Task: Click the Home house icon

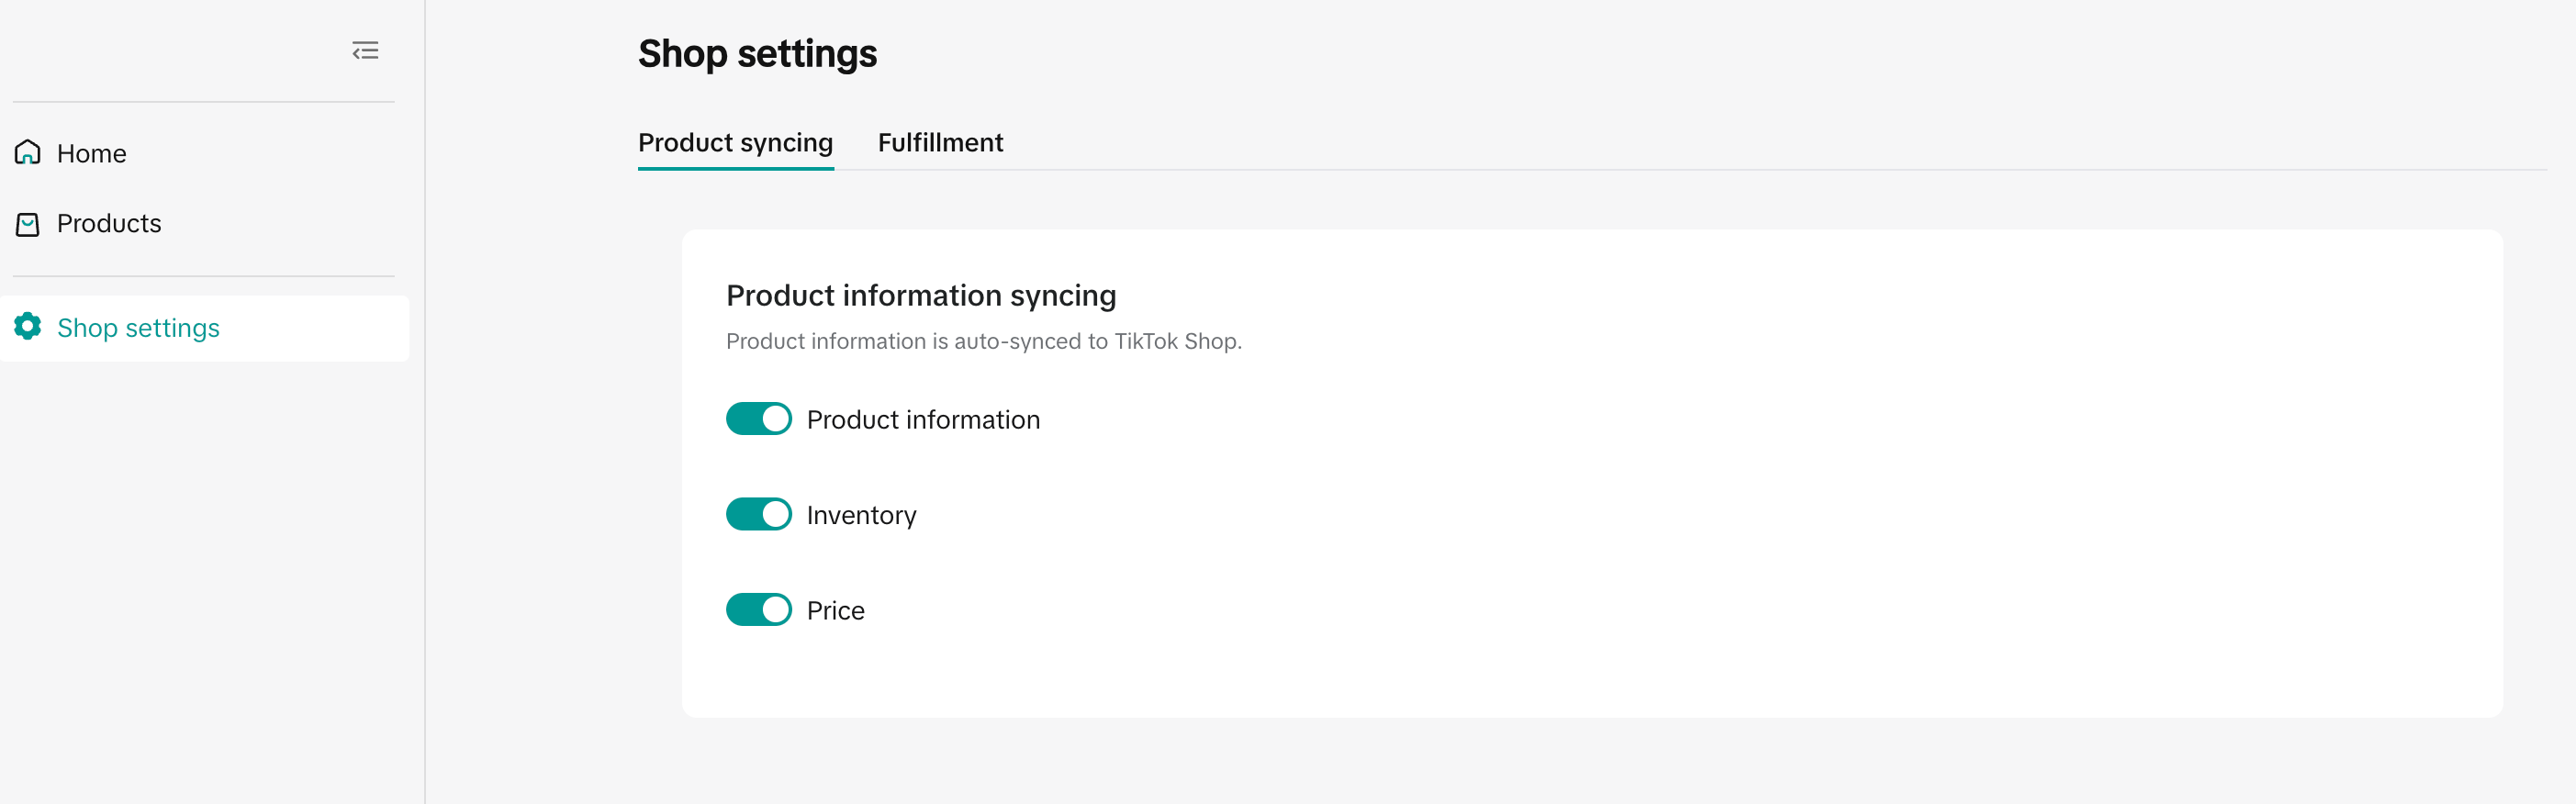Action: 28,153
